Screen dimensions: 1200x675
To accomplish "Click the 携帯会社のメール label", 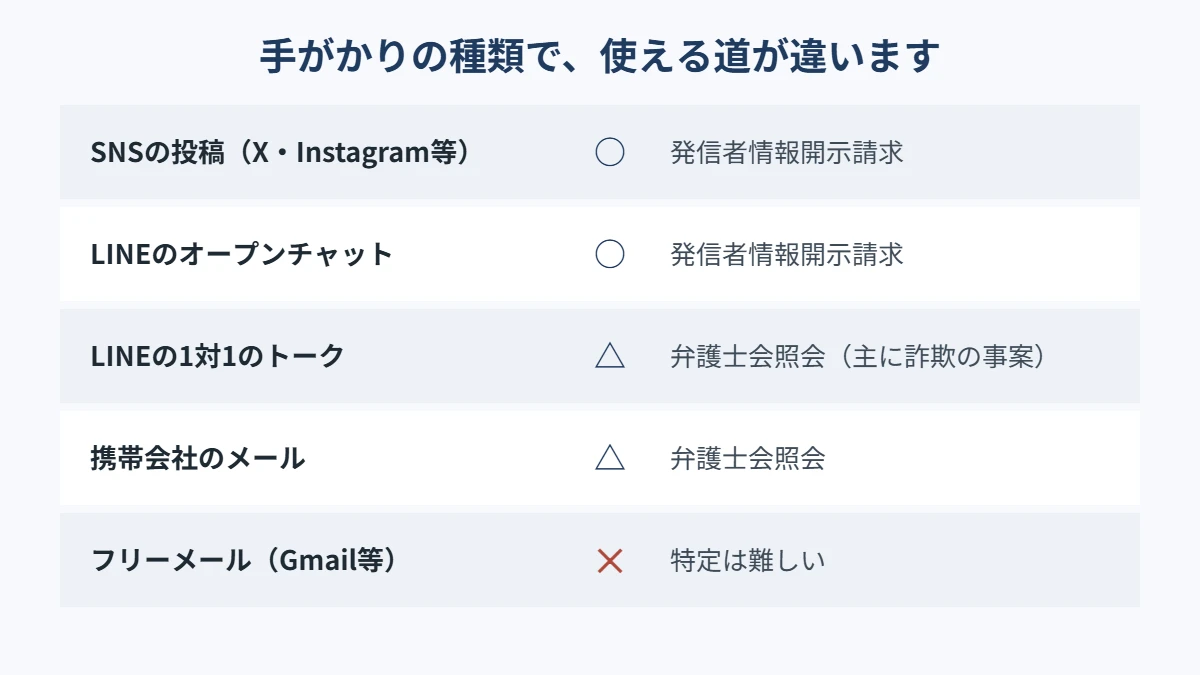I will click(x=198, y=458).
